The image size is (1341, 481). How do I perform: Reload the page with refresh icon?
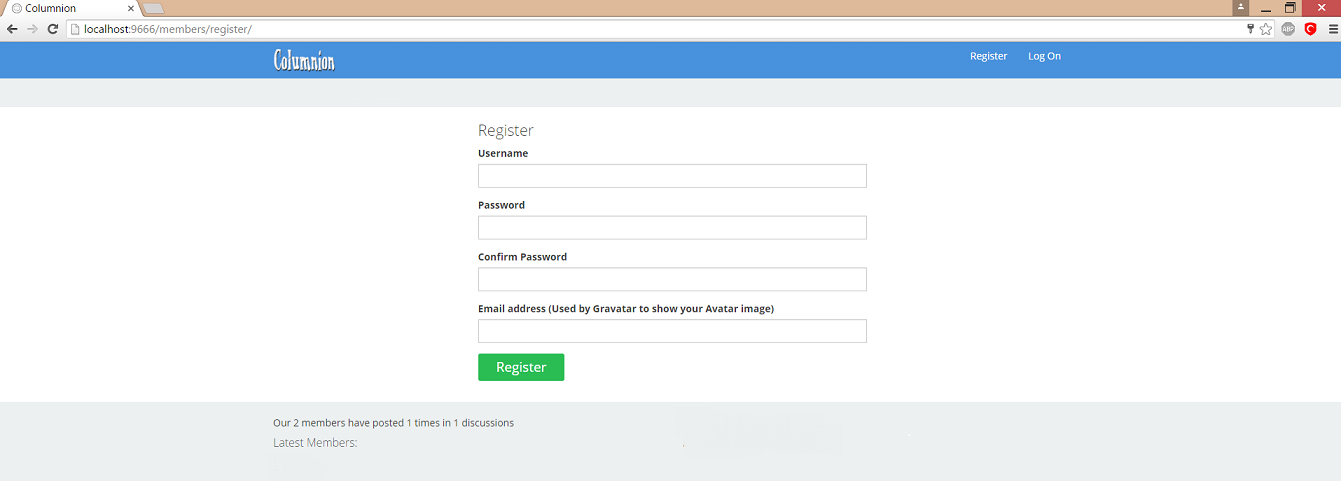pyautogui.click(x=53, y=29)
